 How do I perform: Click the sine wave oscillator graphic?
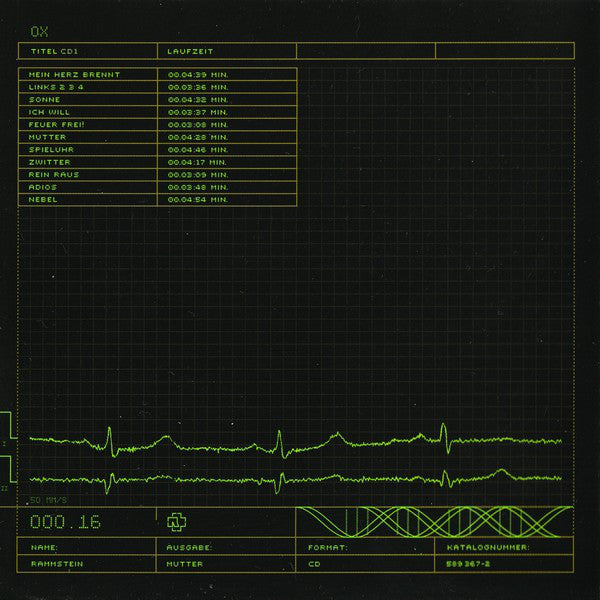[x=435, y=522]
